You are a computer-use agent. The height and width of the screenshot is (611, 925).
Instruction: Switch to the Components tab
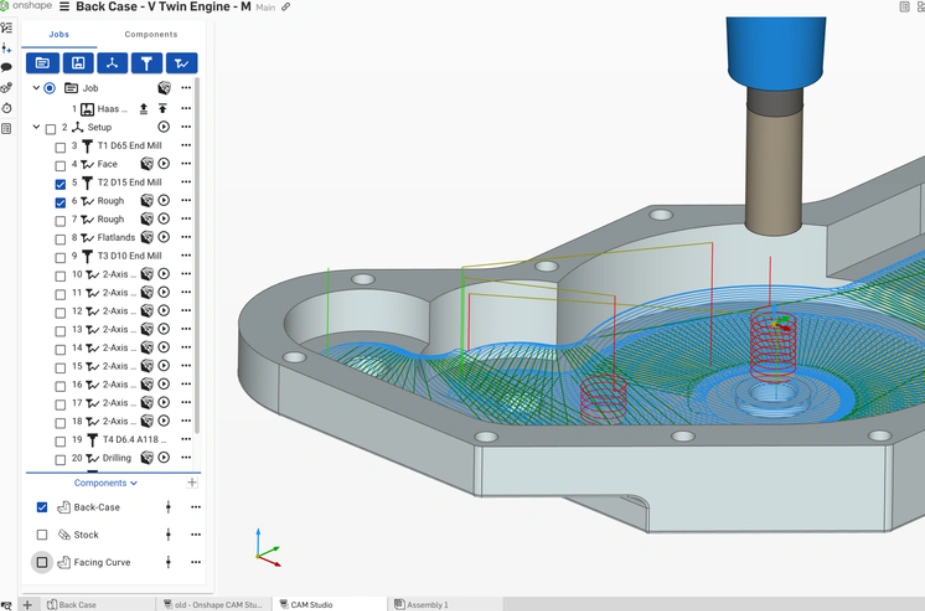151,33
